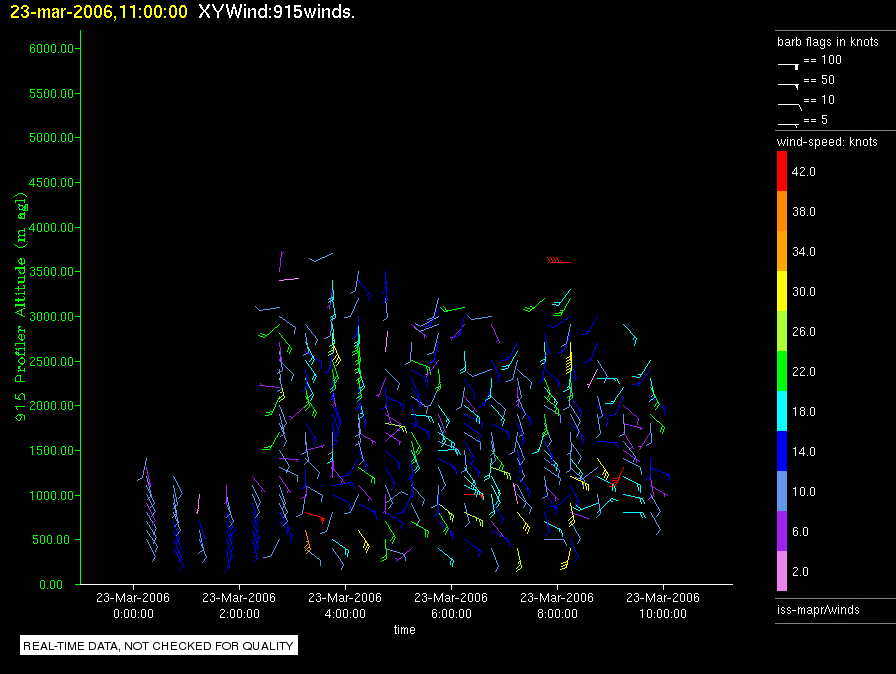Screen dimensions: 896x674
Task: Click the 5500.00 altitude tick label
Action: [51, 94]
